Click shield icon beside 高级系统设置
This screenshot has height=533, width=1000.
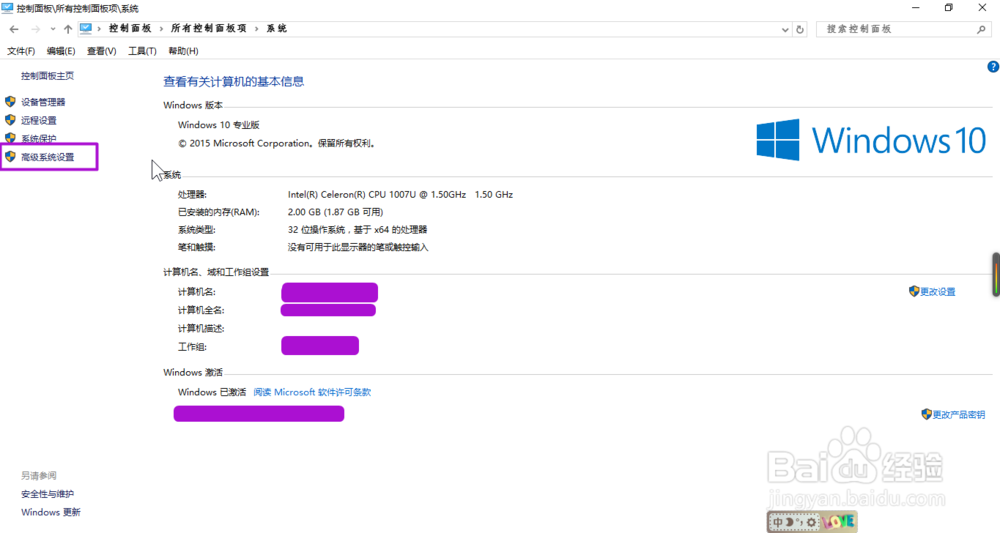(10, 156)
